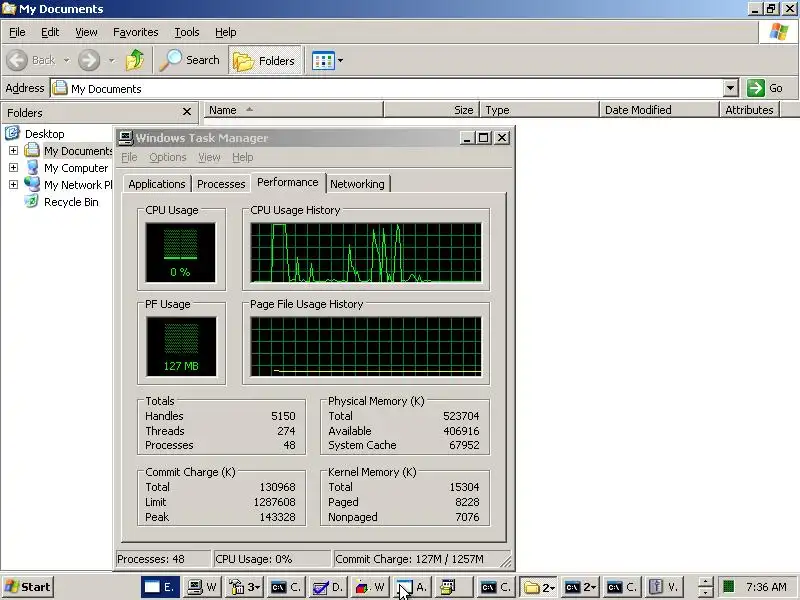
Task: Open Explorer's Tools menu
Action: coord(187,32)
